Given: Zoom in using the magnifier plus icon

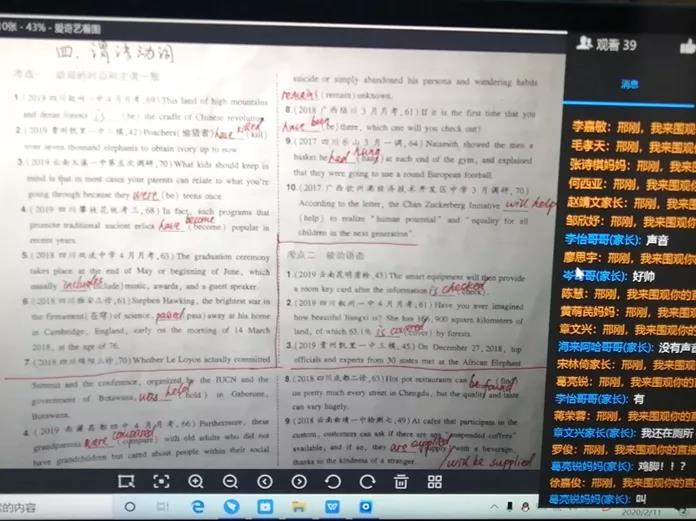Looking at the screenshot, I should 195,481.
